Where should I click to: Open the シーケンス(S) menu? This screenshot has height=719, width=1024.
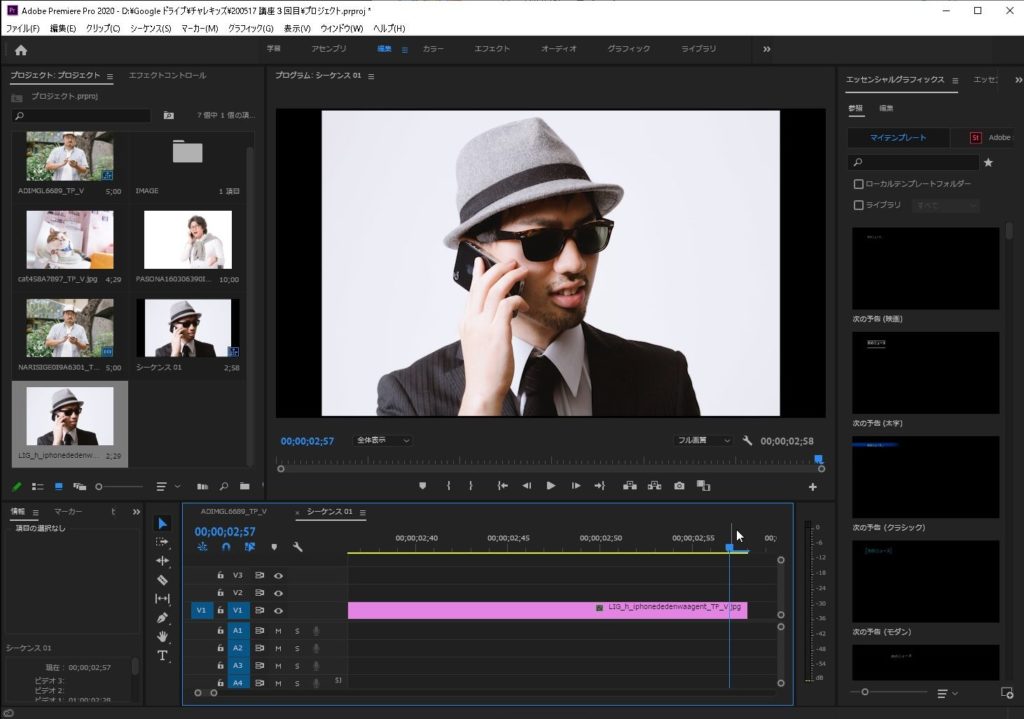tap(150, 28)
